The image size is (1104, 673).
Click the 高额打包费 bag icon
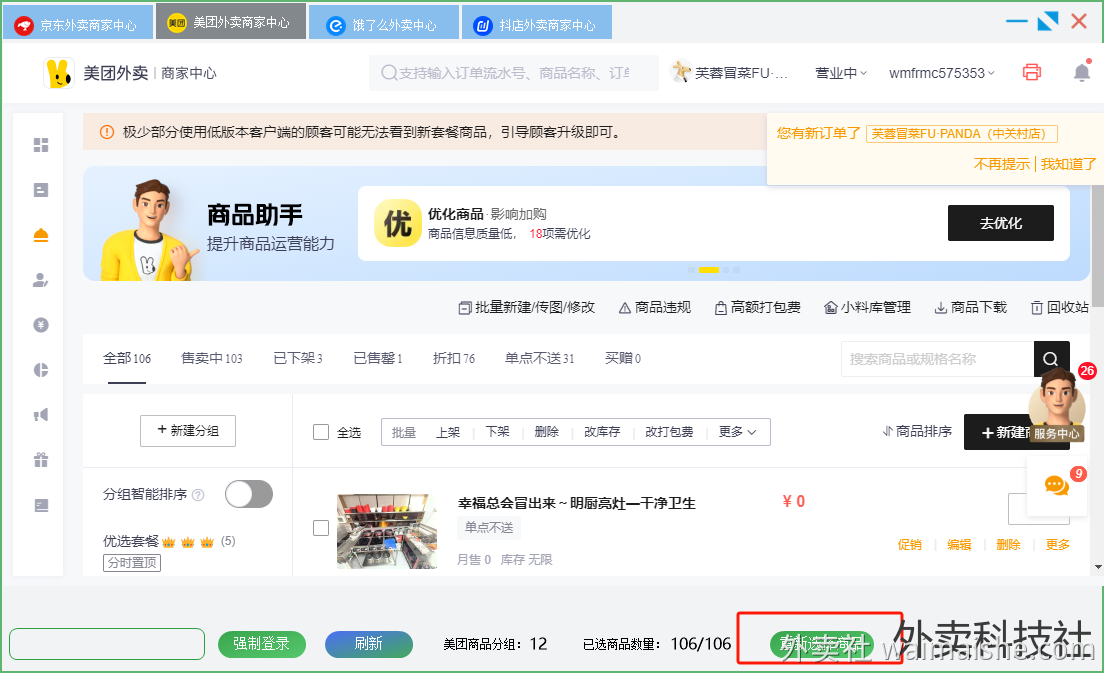pos(720,308)
